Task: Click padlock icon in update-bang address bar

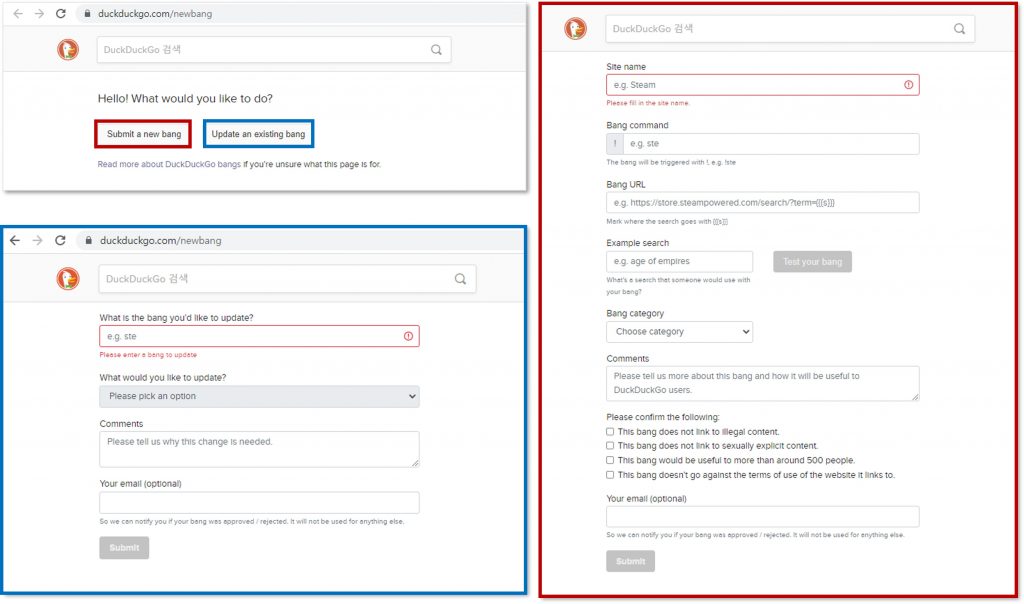Action: pos(88,240)
